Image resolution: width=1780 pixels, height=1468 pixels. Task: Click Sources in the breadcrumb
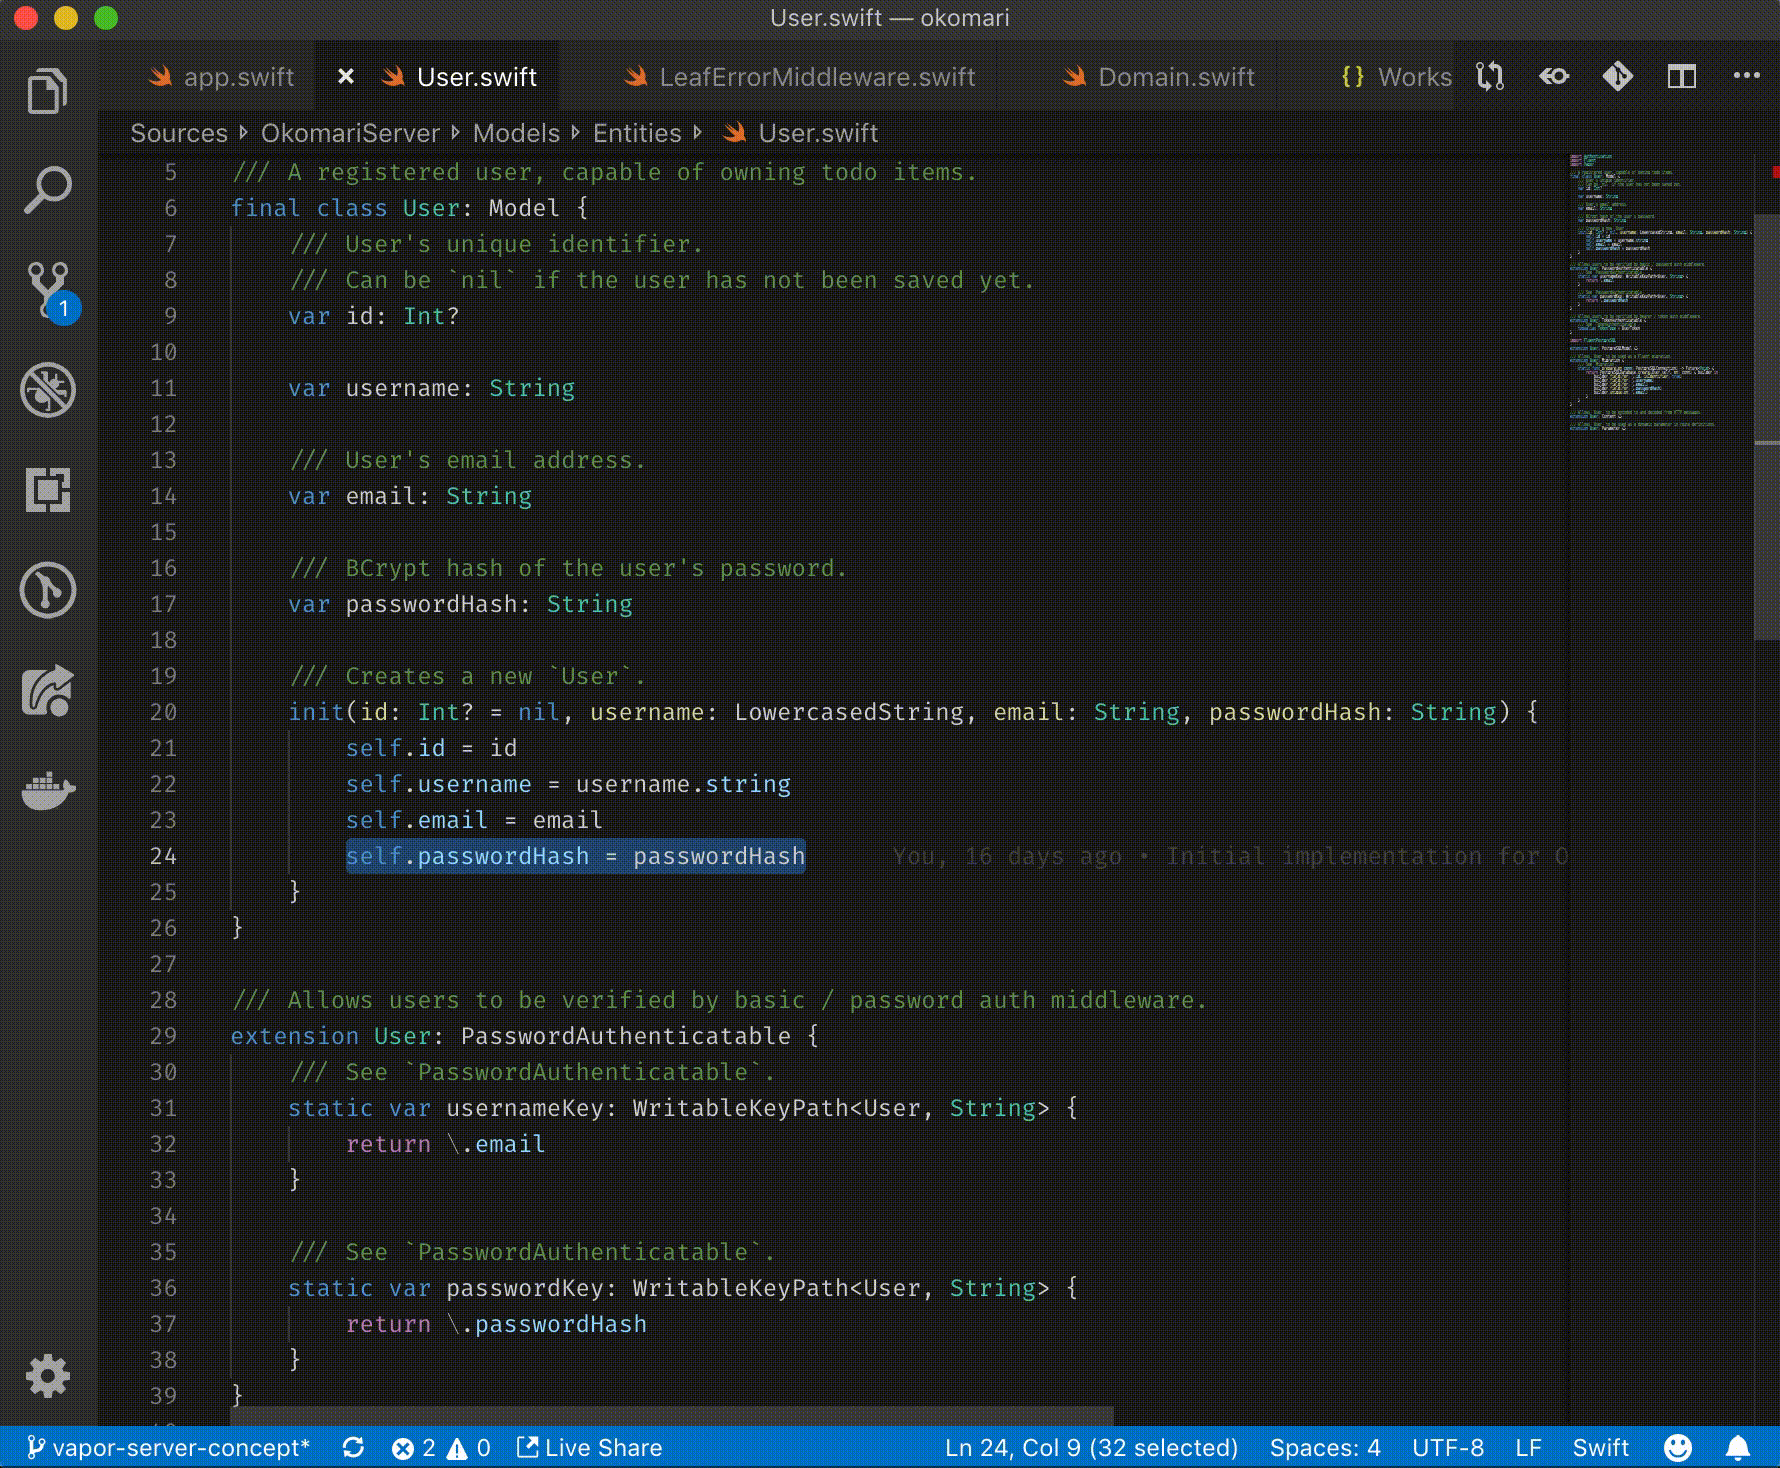click(x=179, y=133)
